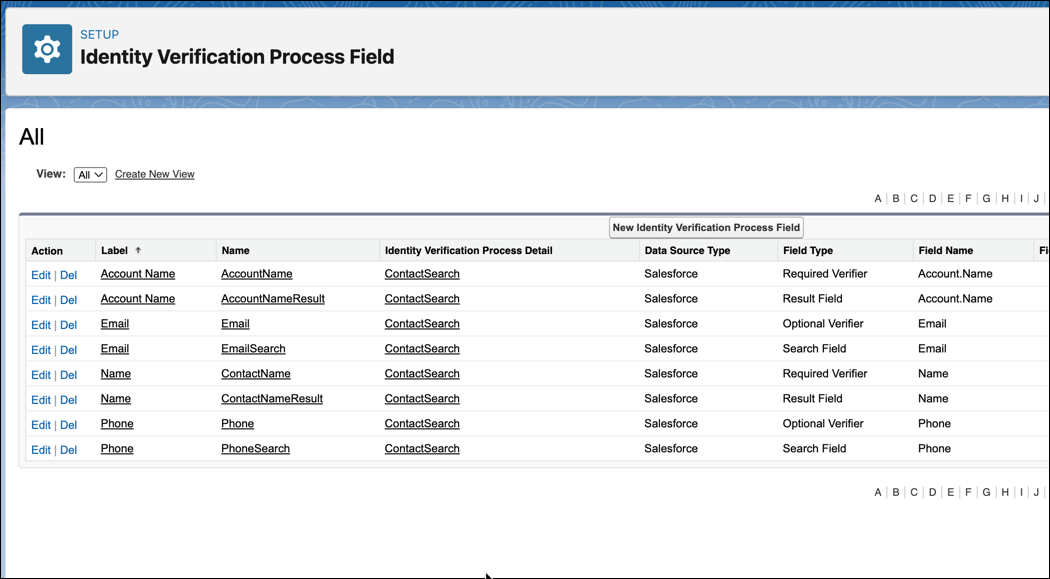Filter by letter D in top alphabet bar
Image resolution: width=1050 pixels, height=579 pixels.
point(932,199)
